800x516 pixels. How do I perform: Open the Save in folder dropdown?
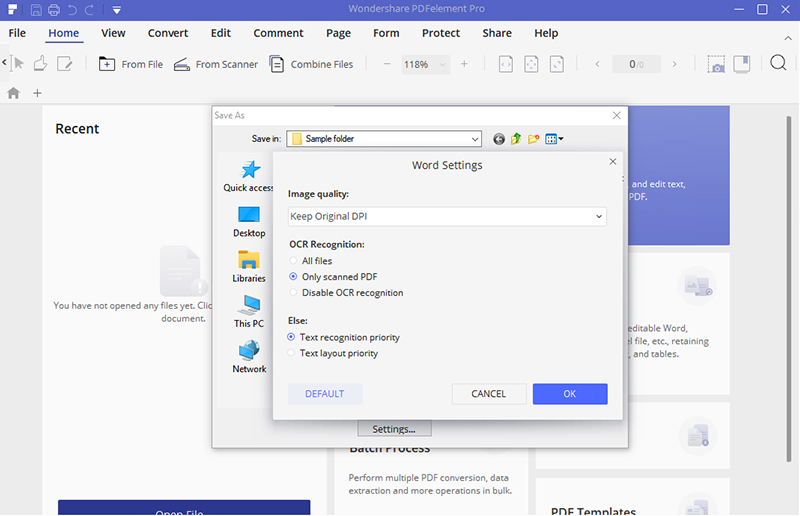[x=384, y=139]
